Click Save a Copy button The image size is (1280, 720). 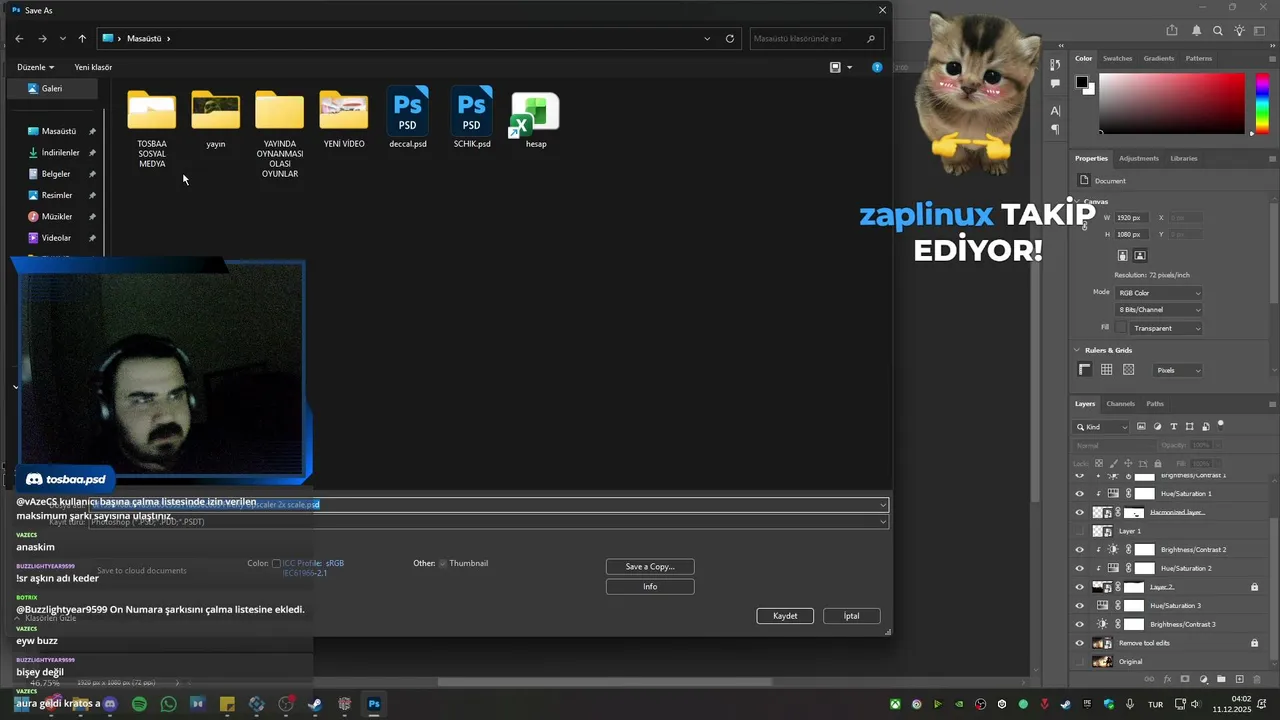click(x=650, y=567)
